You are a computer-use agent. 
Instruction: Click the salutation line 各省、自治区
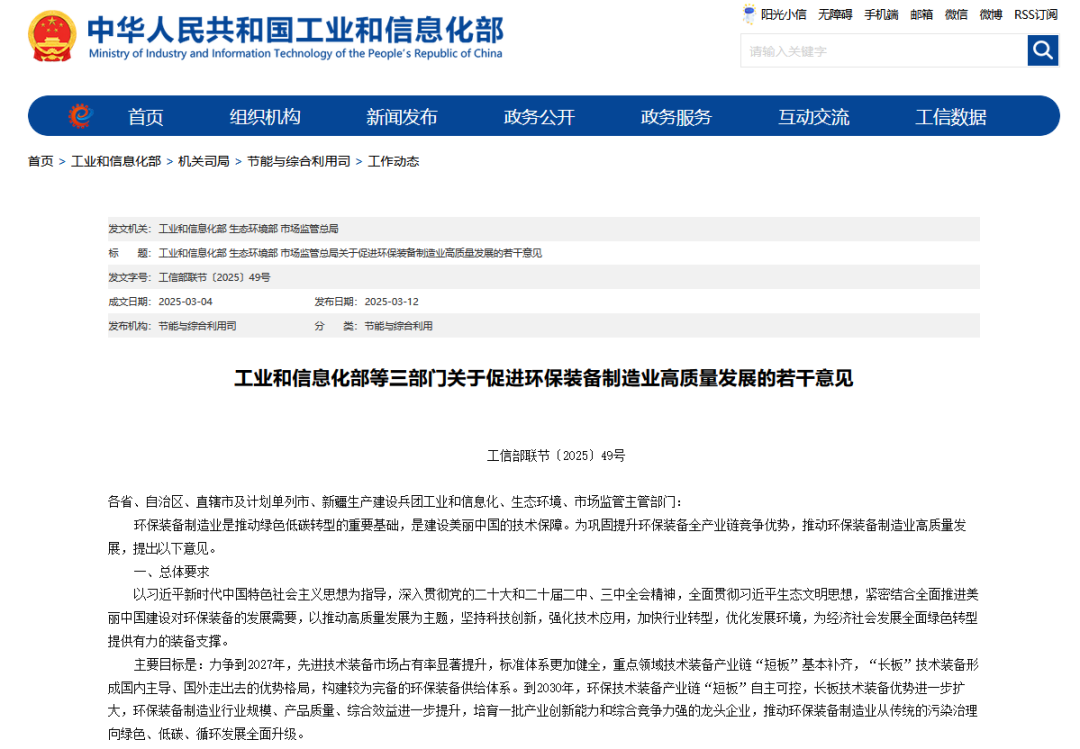click(395, 502)
